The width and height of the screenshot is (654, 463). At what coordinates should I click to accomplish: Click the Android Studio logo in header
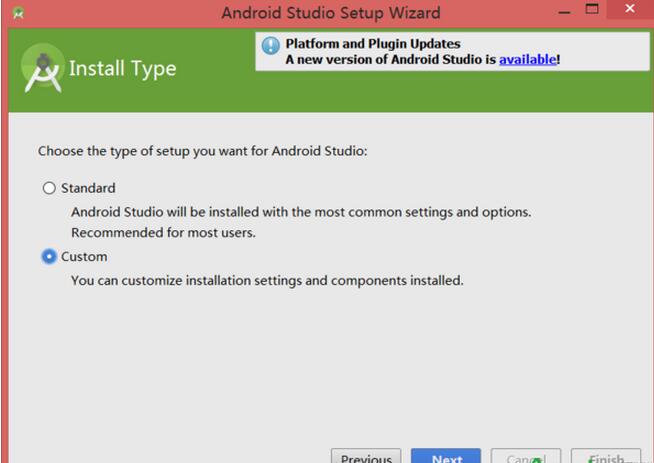tap(43, 68)
